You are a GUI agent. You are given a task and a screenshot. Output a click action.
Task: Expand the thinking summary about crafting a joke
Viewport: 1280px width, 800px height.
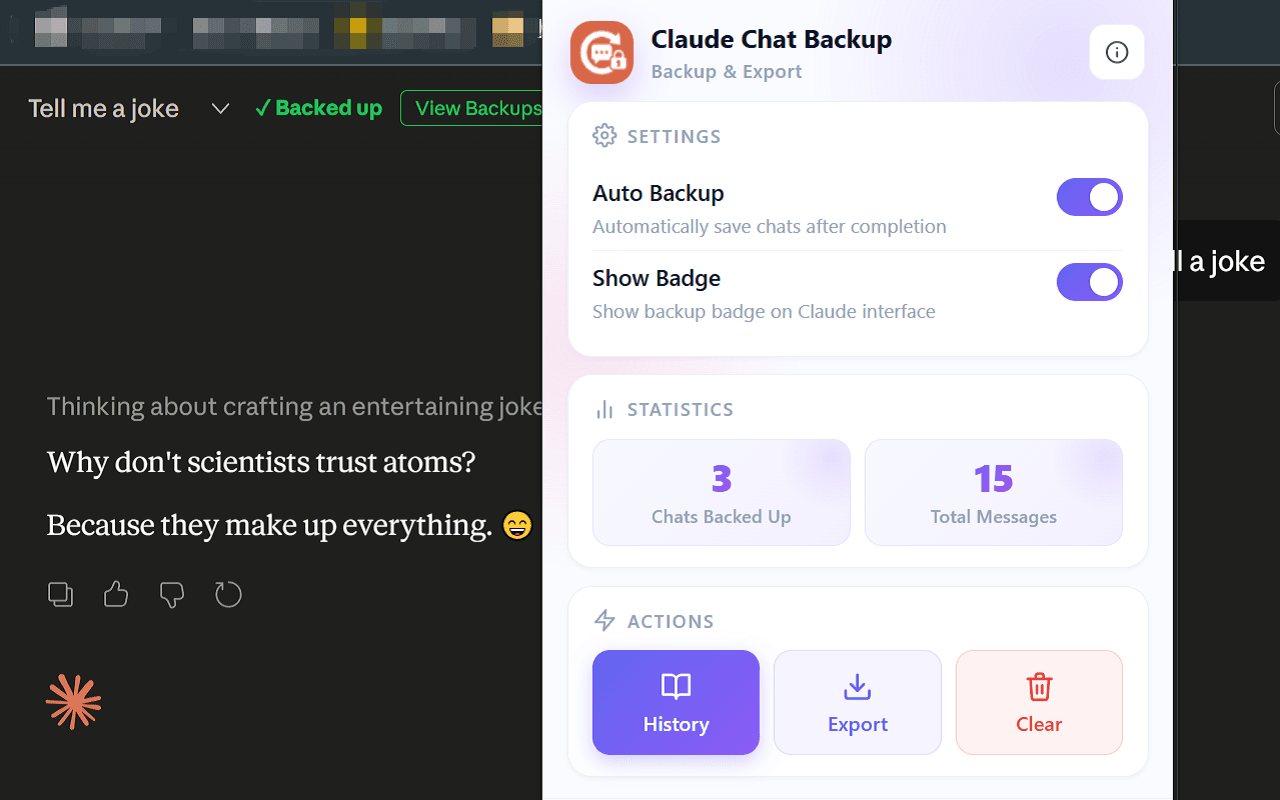pyautogui.click(x=295, y=406)
